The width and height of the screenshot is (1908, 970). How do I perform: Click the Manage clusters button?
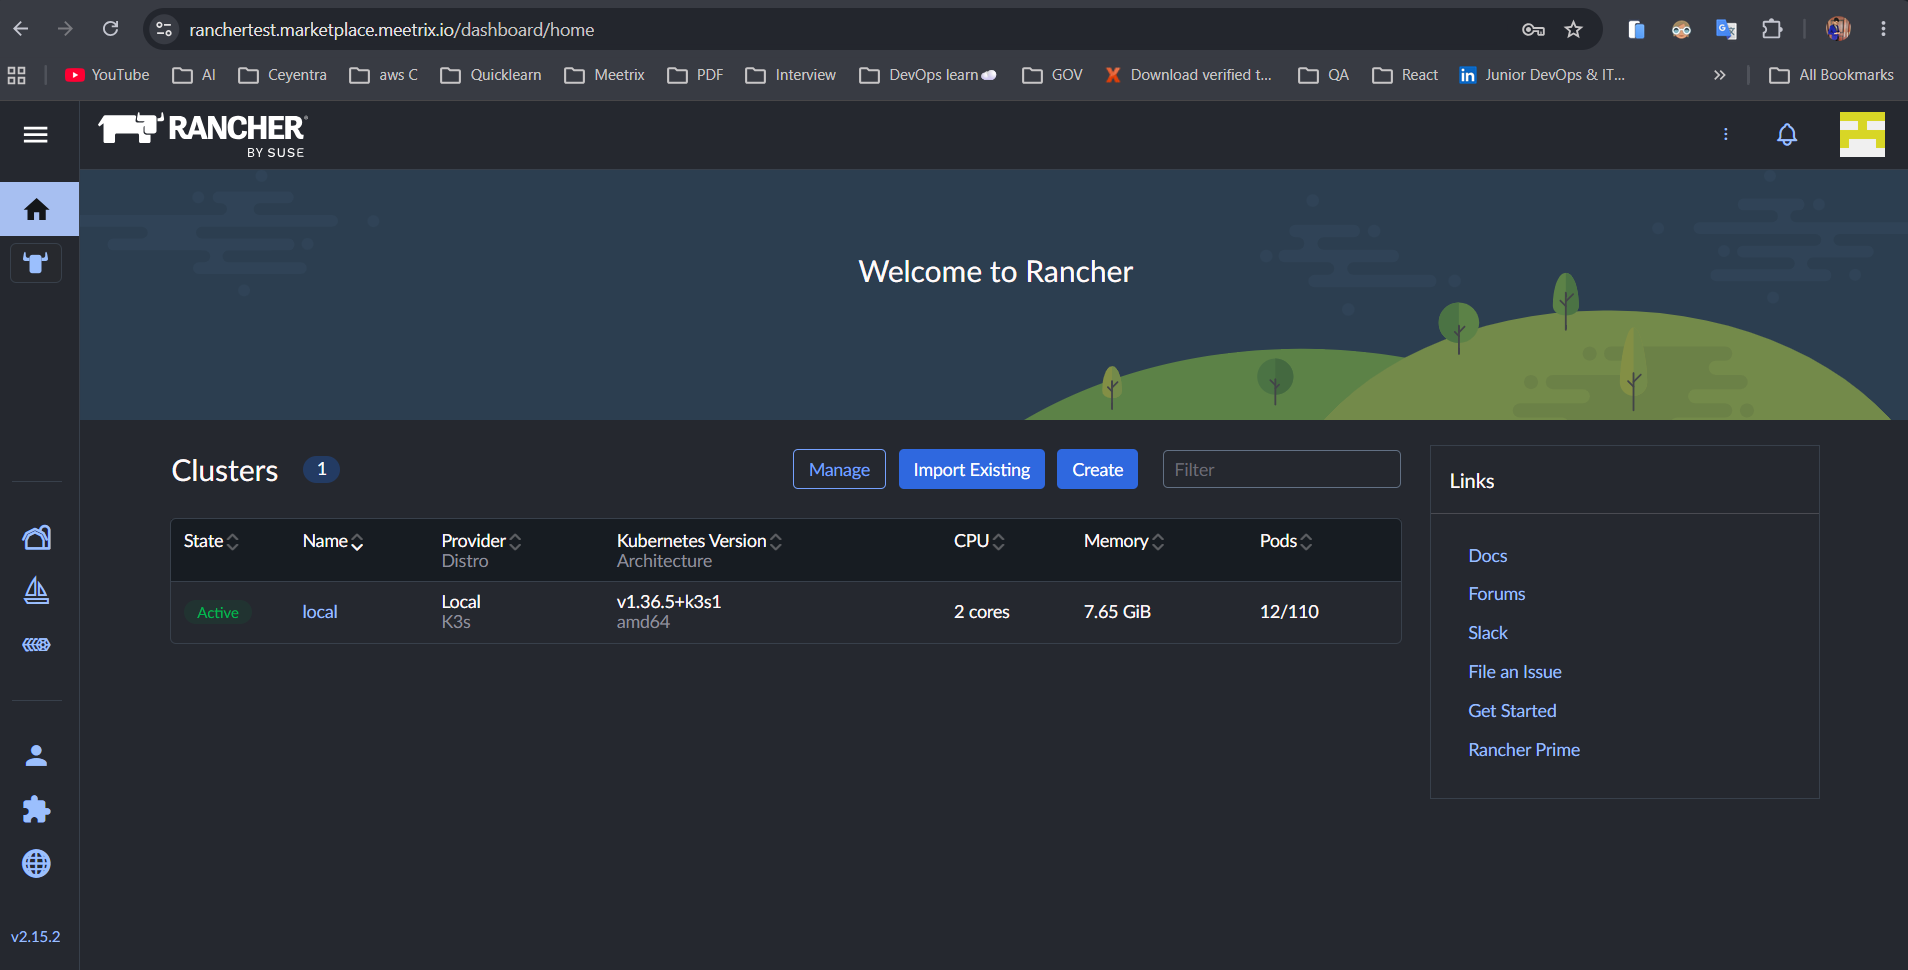(x=839, y=469)
